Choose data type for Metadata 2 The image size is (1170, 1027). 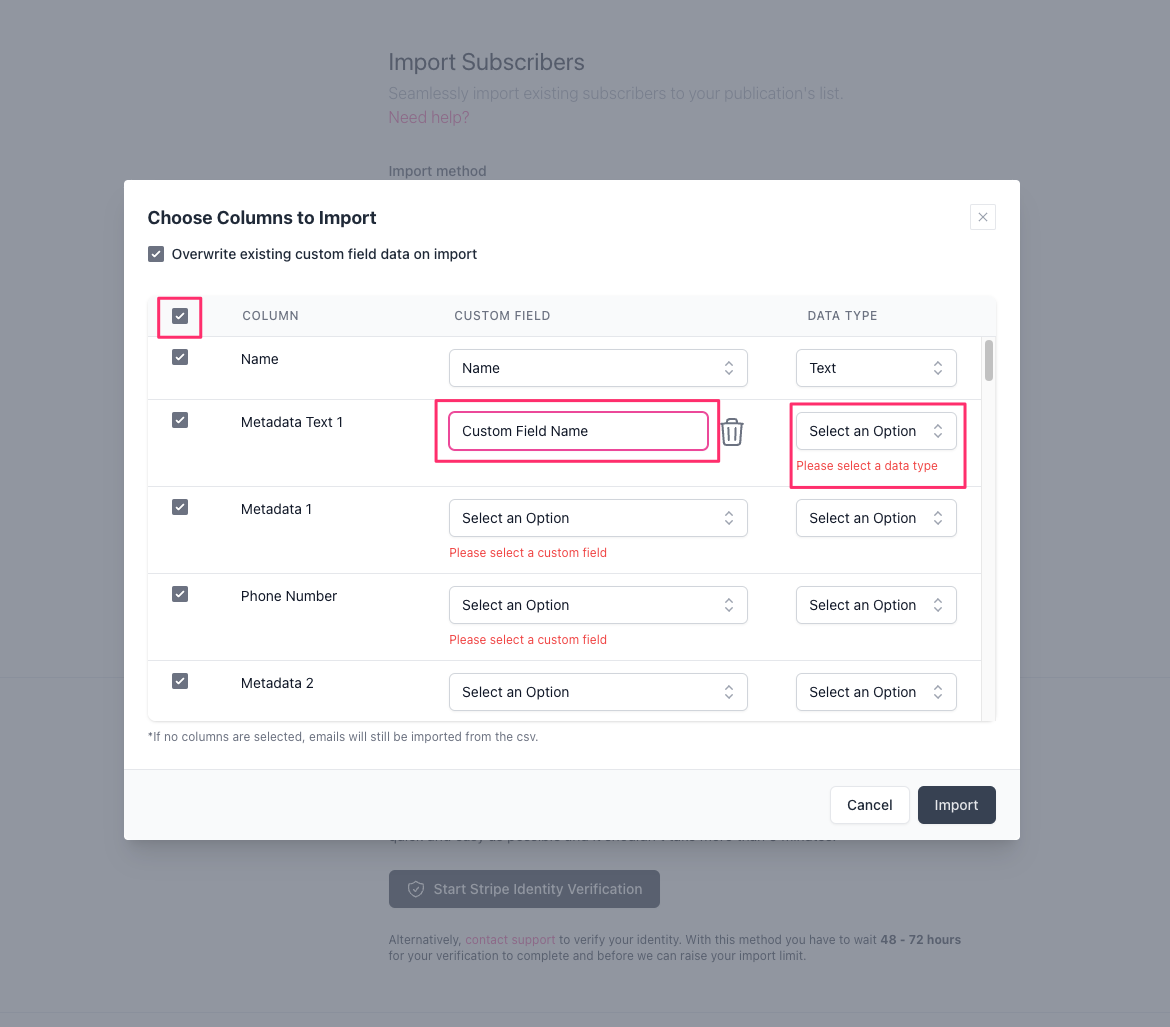click(x=875, y=692)
